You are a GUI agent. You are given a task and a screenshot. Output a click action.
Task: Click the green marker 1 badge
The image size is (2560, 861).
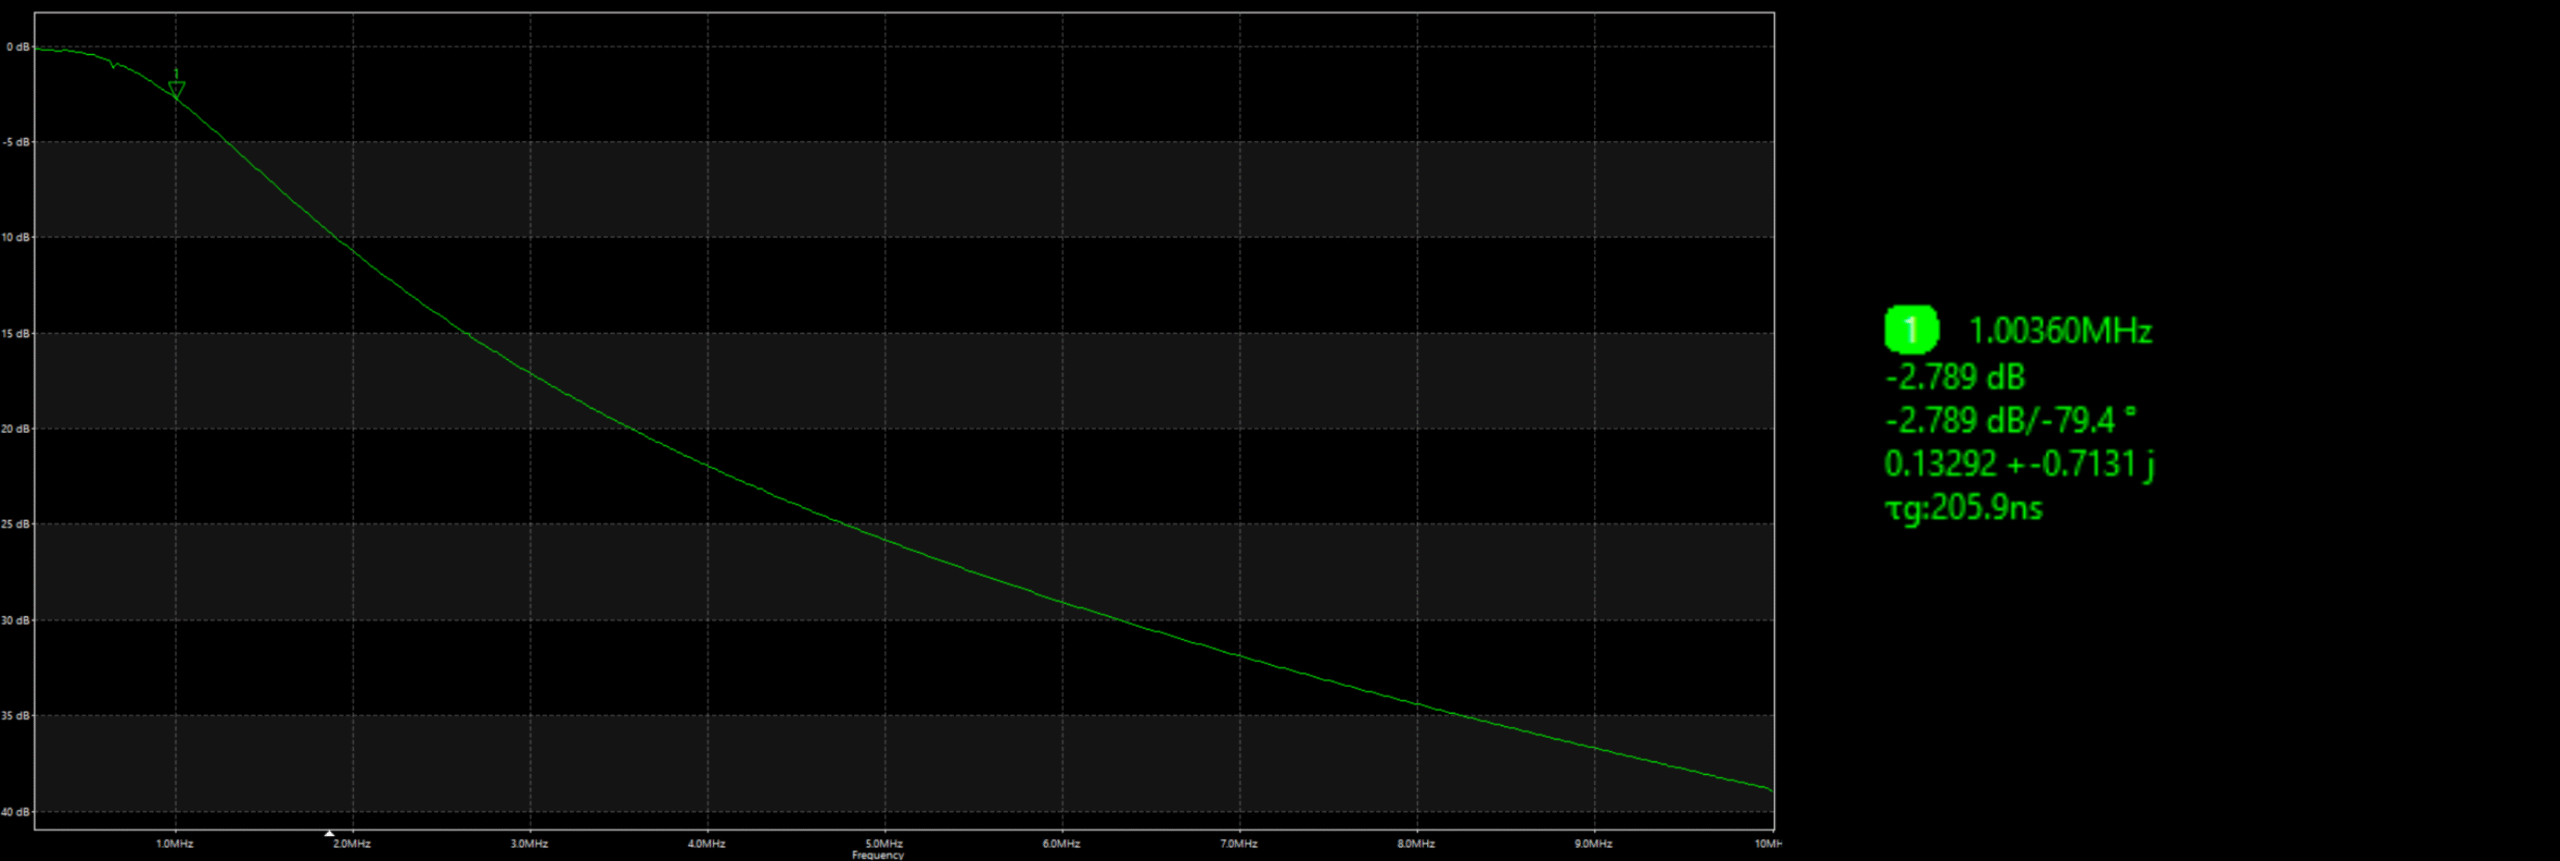pos(1911,330)
